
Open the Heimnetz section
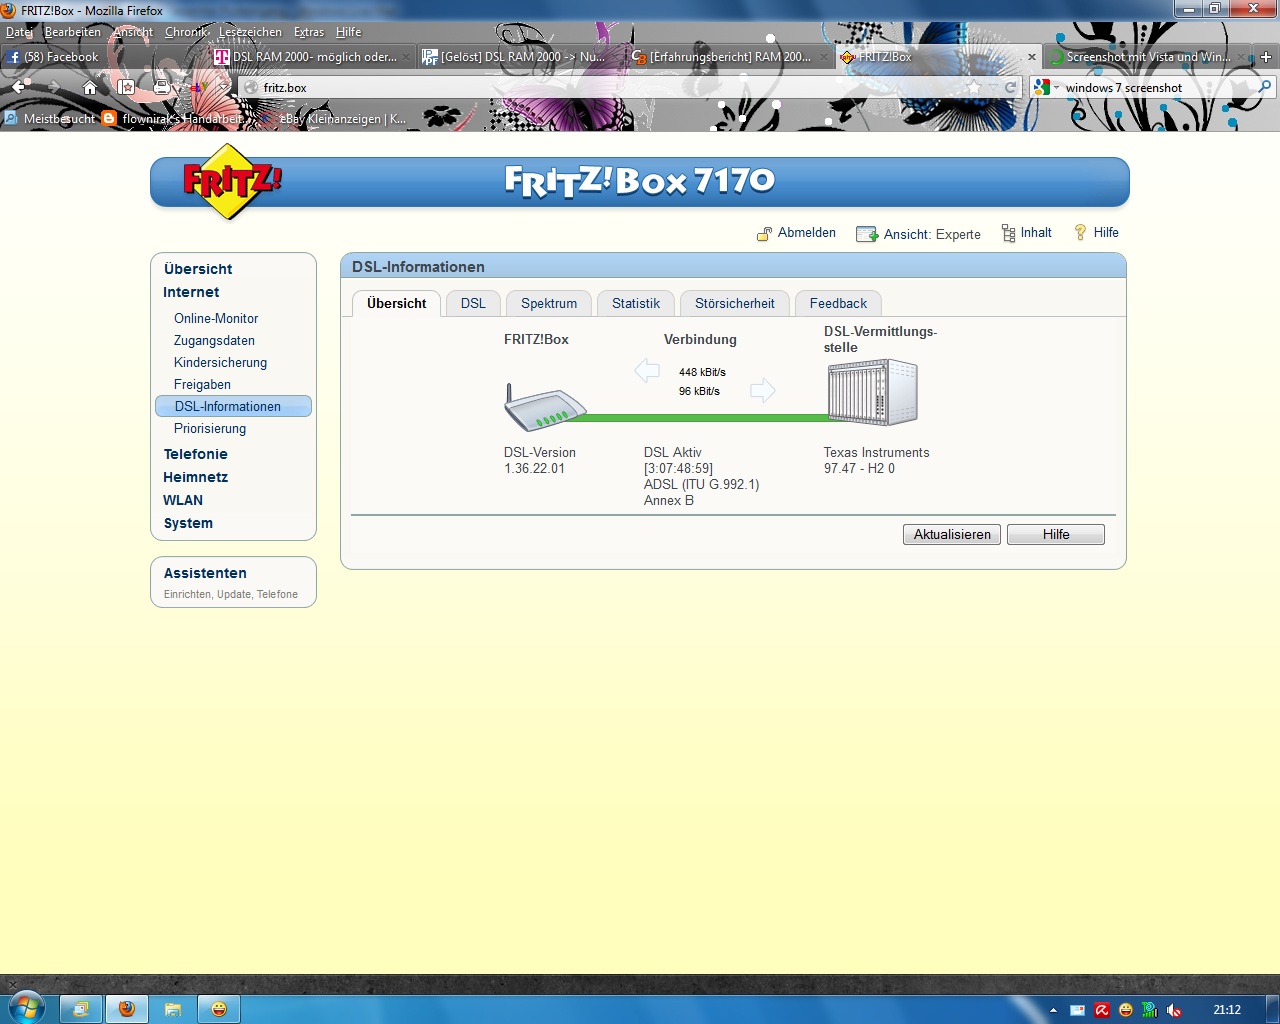pyautogui.click(x=196, y=477)
